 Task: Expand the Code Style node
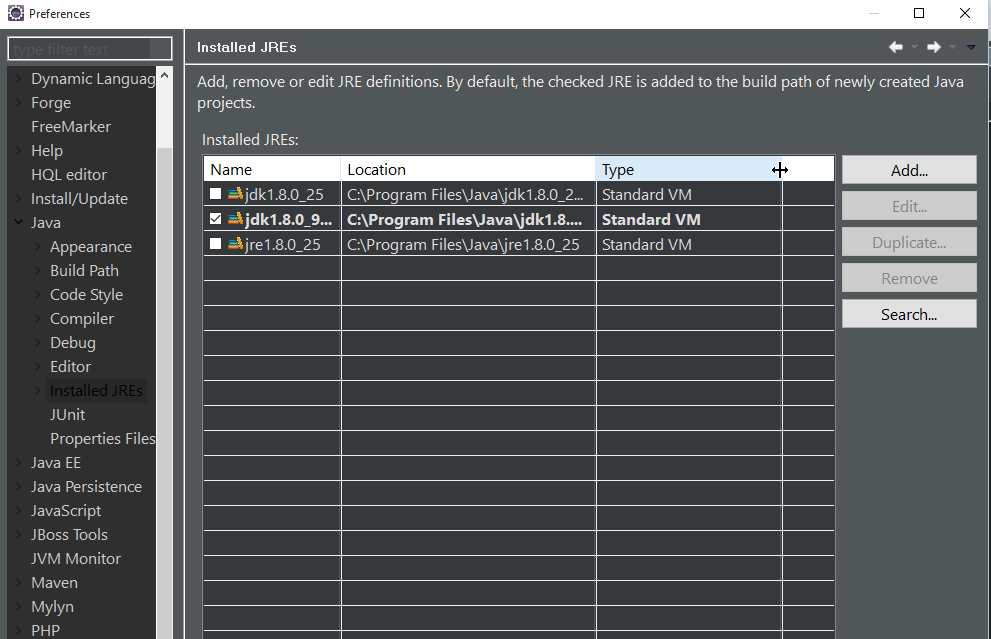point(37,295)
